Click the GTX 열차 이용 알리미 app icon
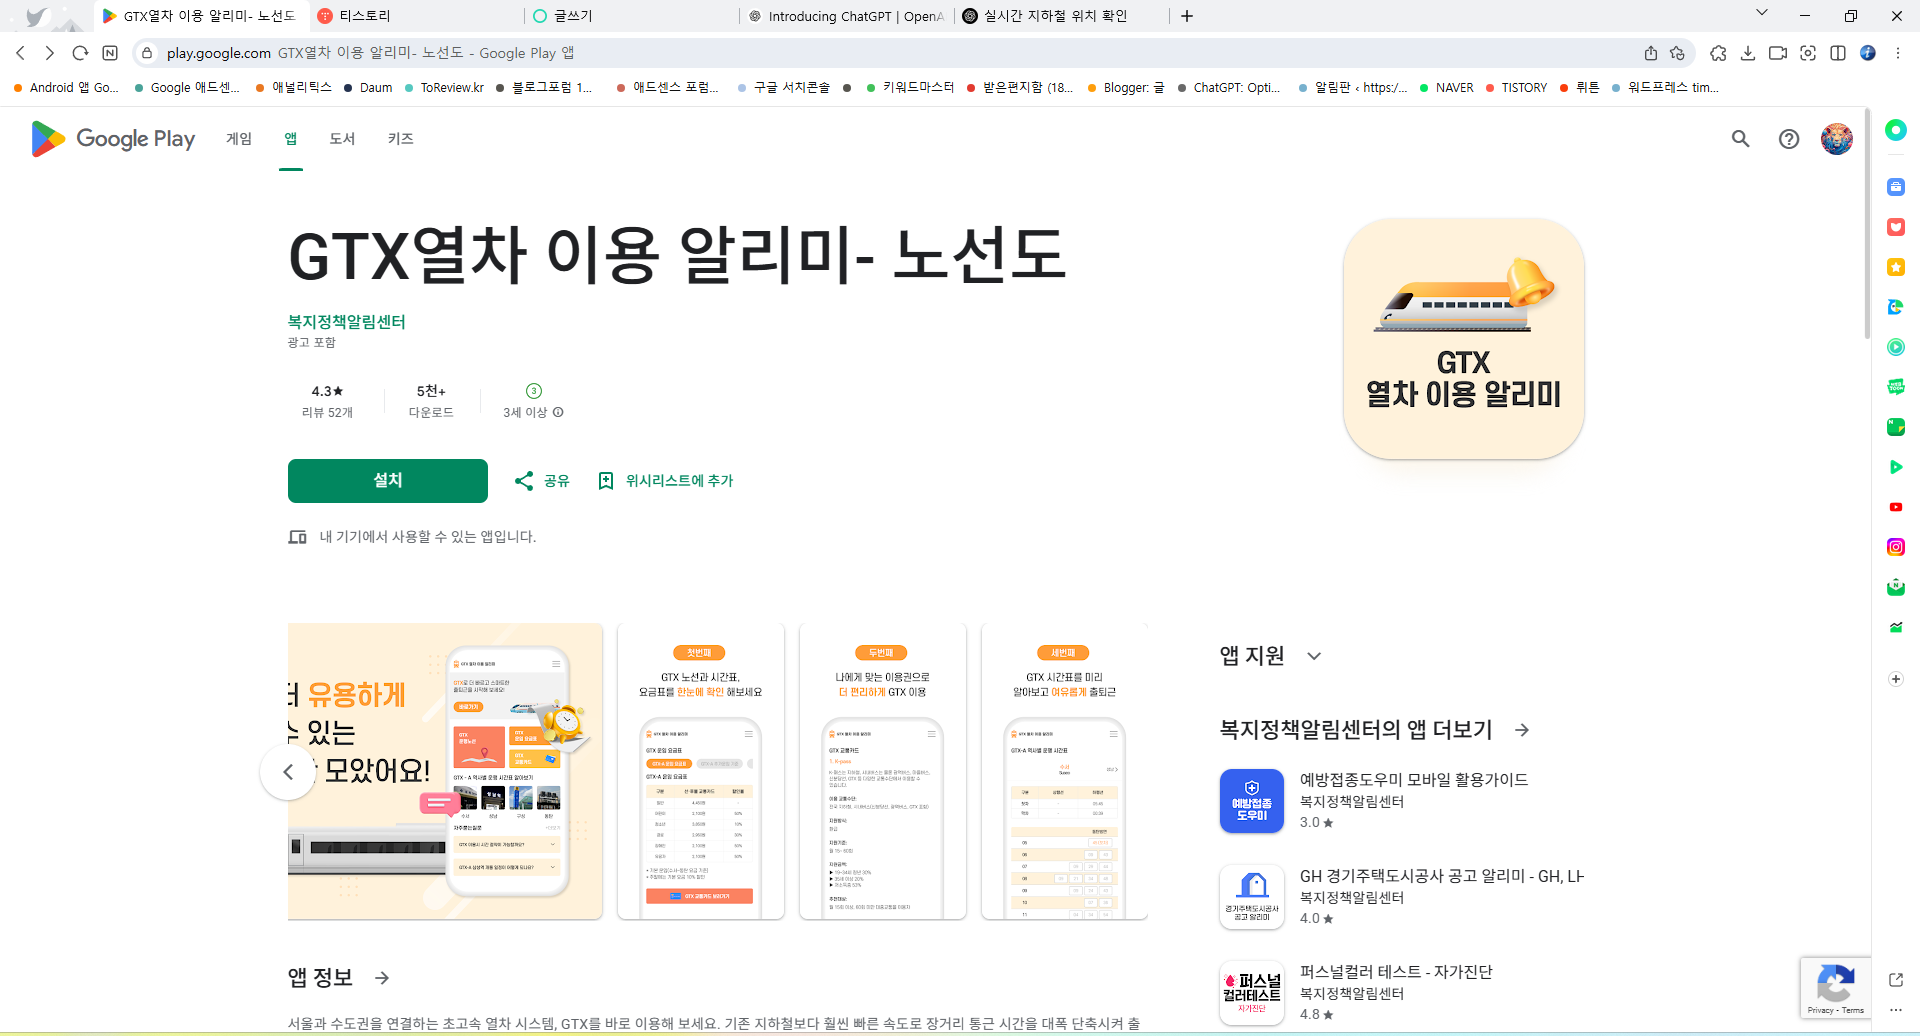This screenshot has width=1920, height=1036. tap(1464, 339)
